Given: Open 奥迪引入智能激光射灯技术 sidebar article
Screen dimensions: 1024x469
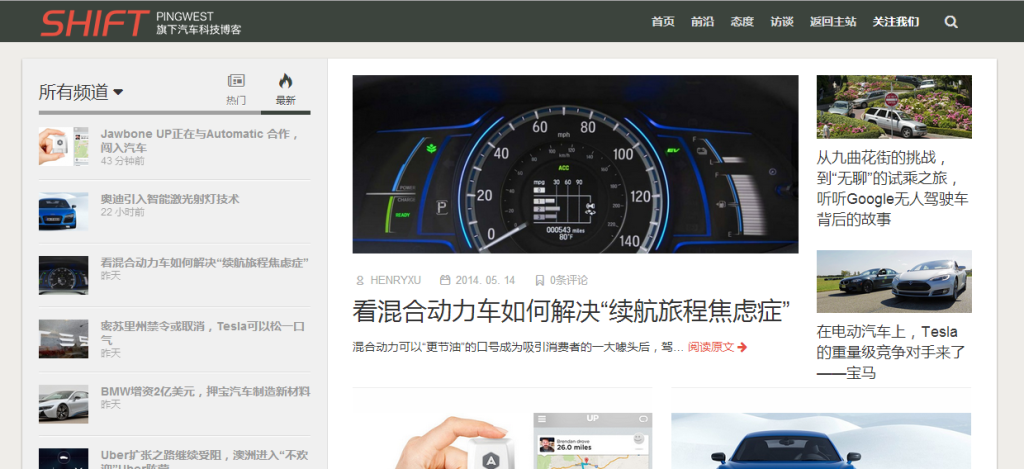Looking at the screenshot, I should point(170,199).
